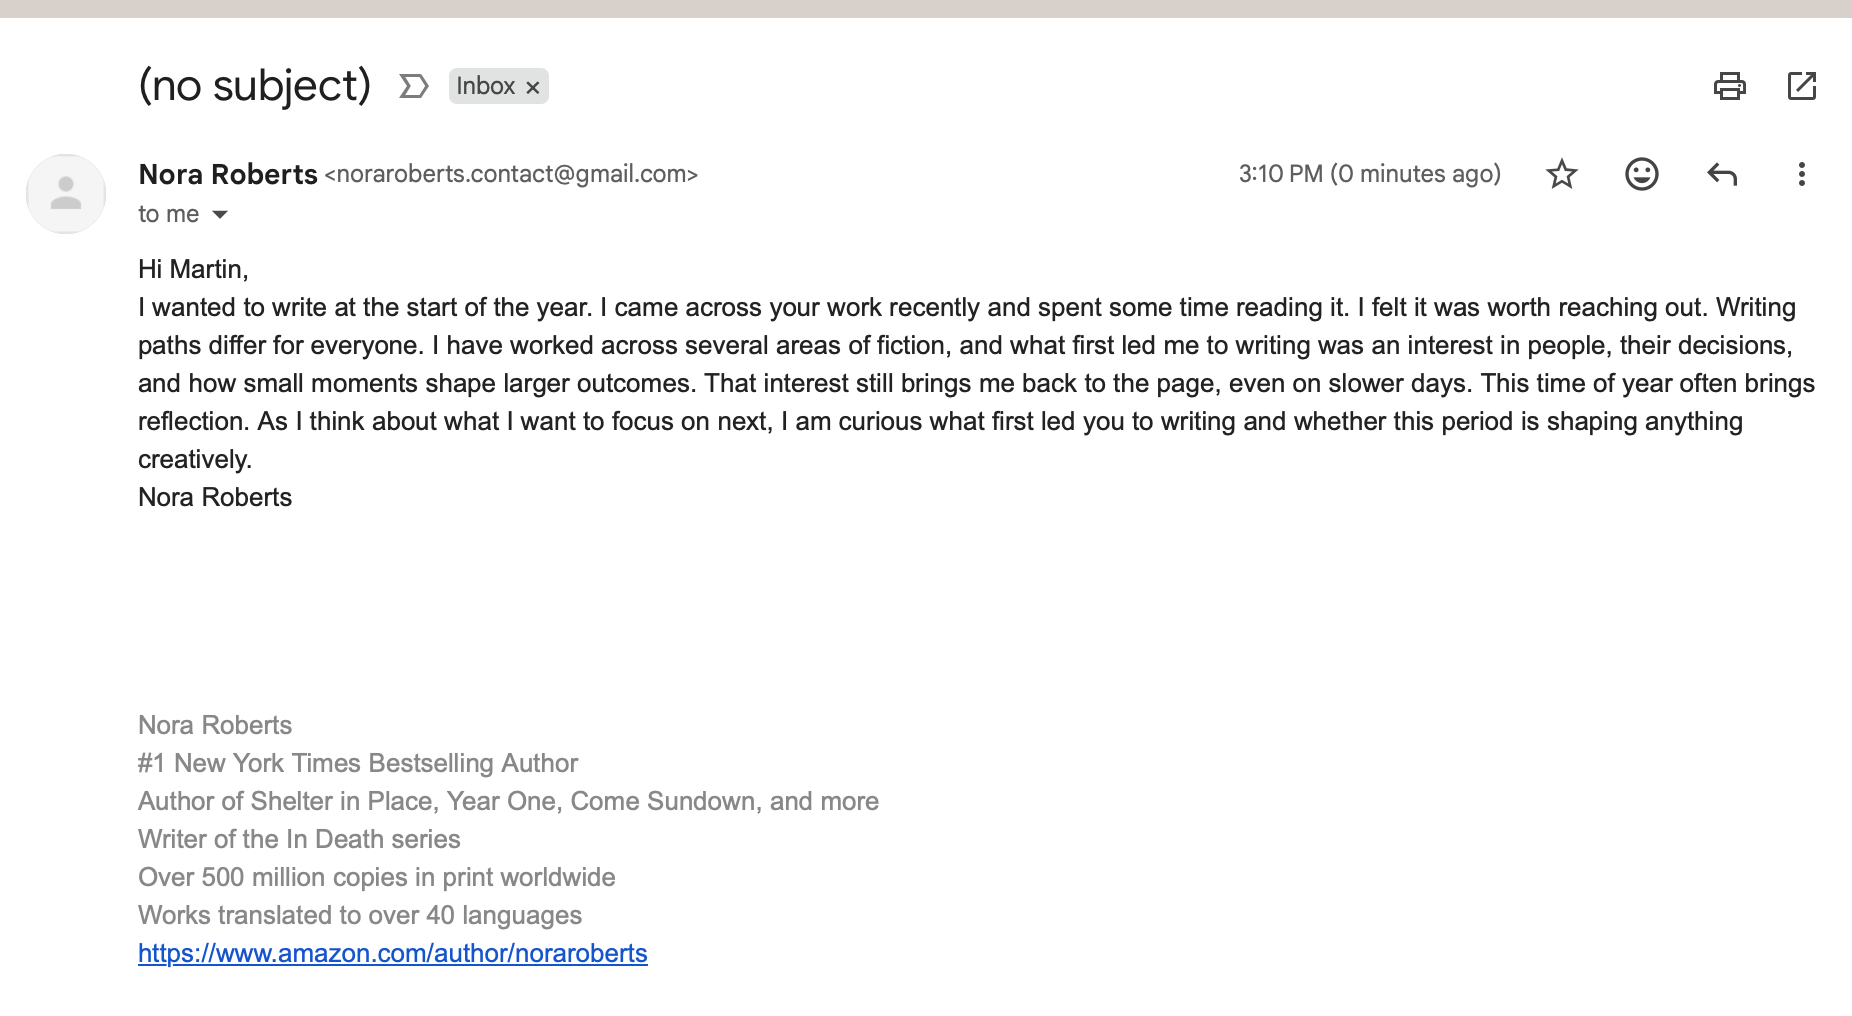The height and width of the screenshot is (1016, 1852).
Task: Click "Over 500 million copies in print worldwide"
Action: tap(376, 877)
